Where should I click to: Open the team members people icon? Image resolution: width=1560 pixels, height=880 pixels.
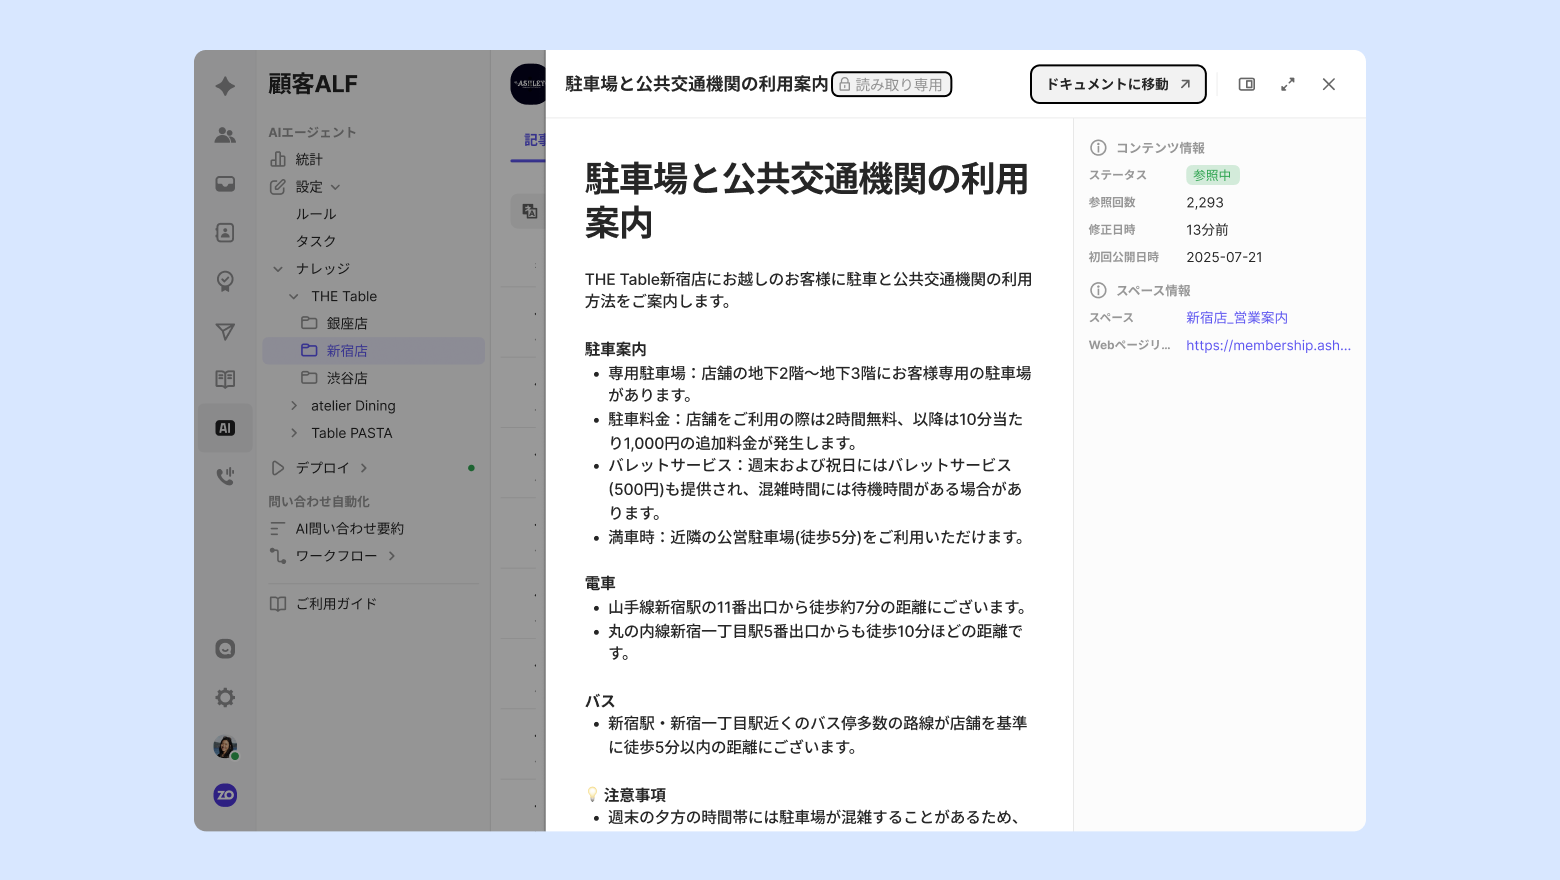click(x=225, y=135)
